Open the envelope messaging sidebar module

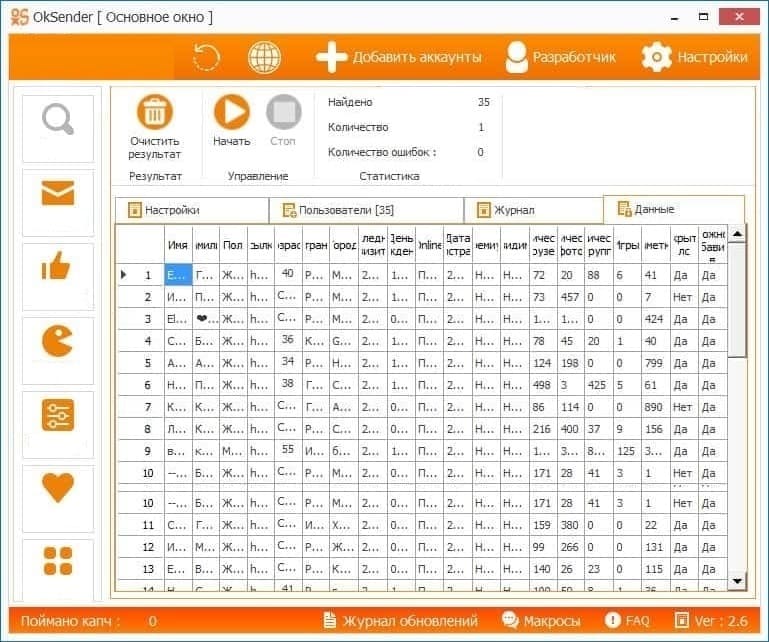pos(58,203)
